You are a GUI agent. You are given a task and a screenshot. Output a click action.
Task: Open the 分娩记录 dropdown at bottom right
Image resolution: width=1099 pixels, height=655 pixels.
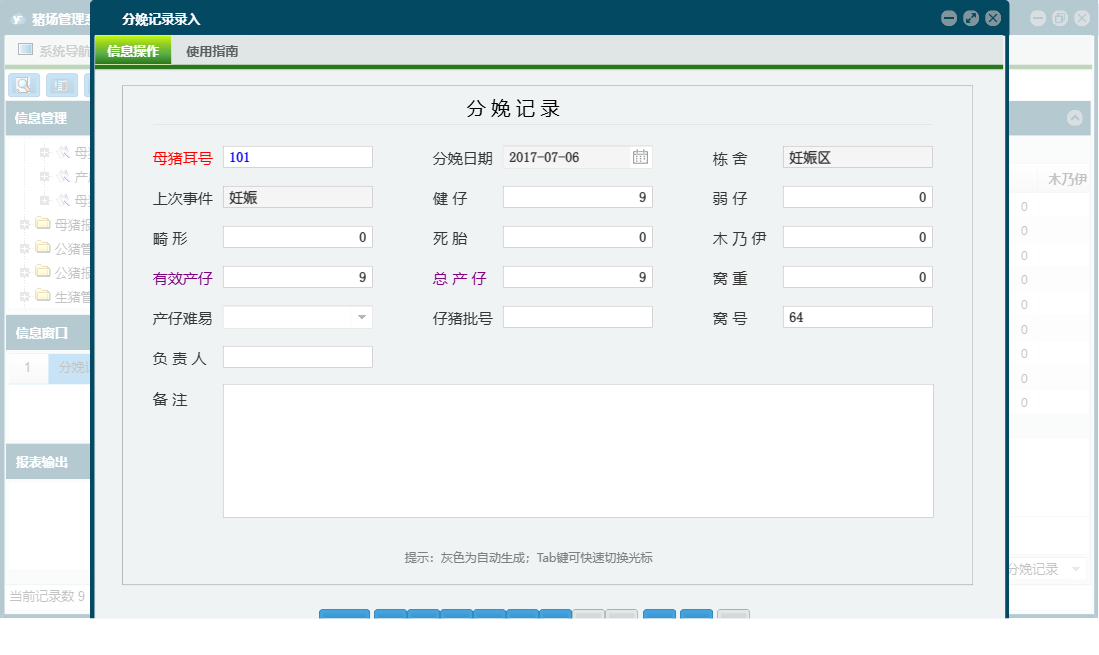click(x=1078, y=570)
